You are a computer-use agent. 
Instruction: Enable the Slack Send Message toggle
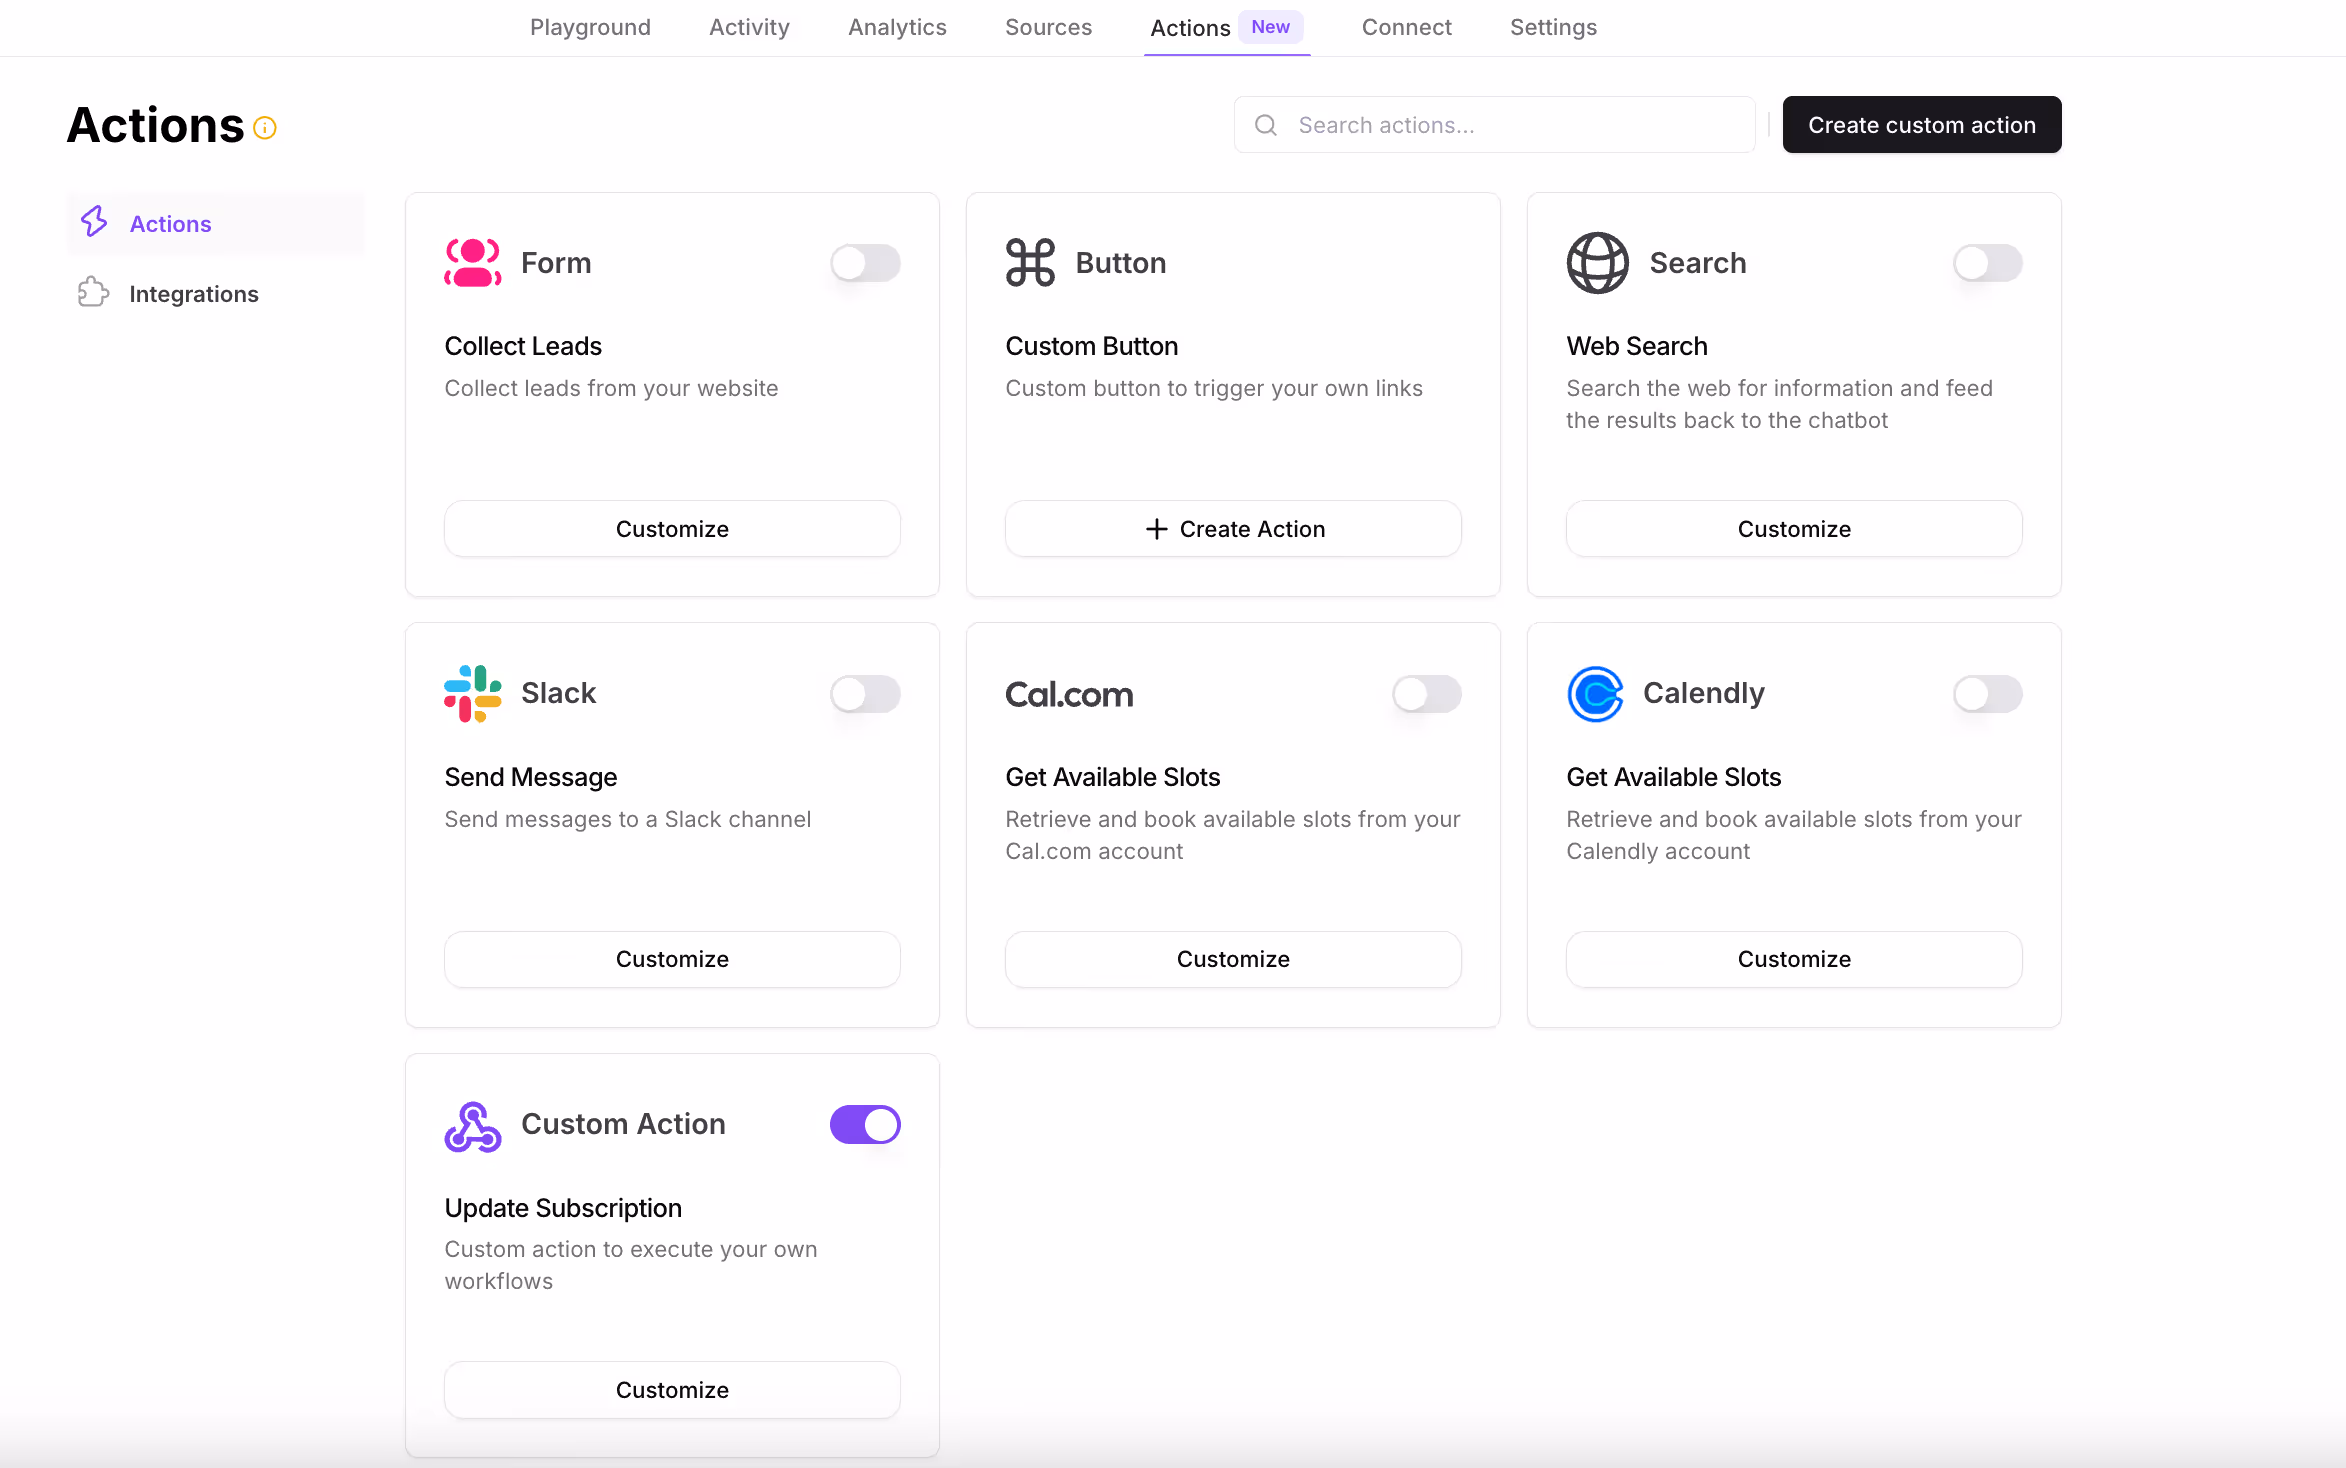coord(866,693)
